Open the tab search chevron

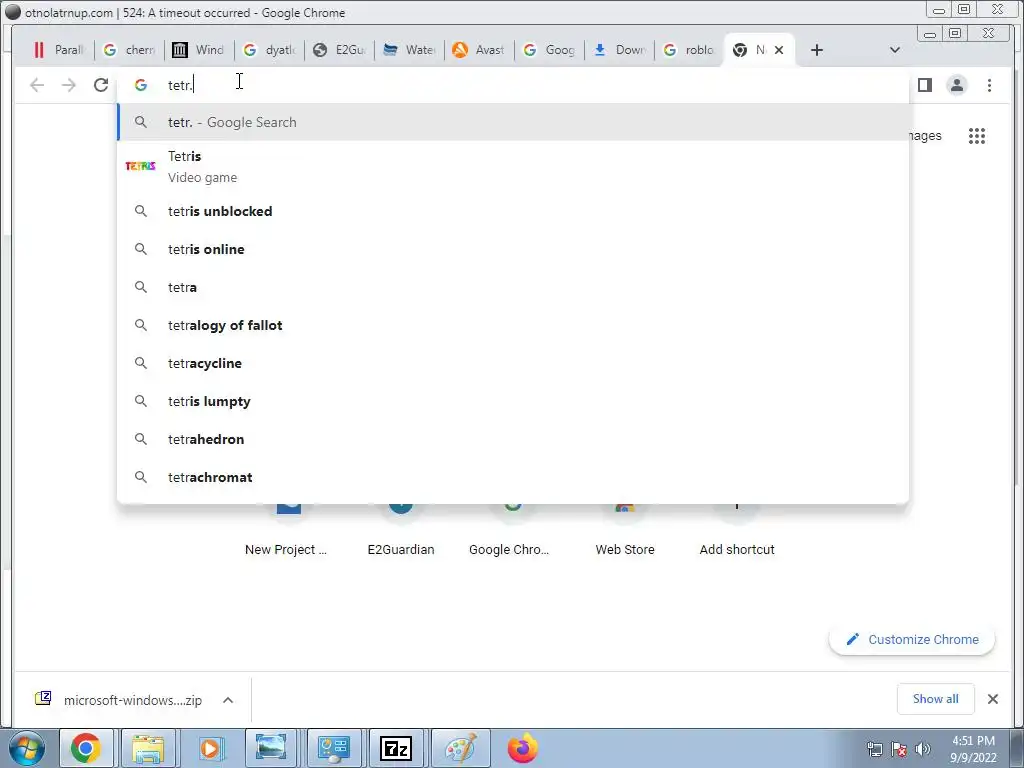pyautogui.click(x=895, y=50)
